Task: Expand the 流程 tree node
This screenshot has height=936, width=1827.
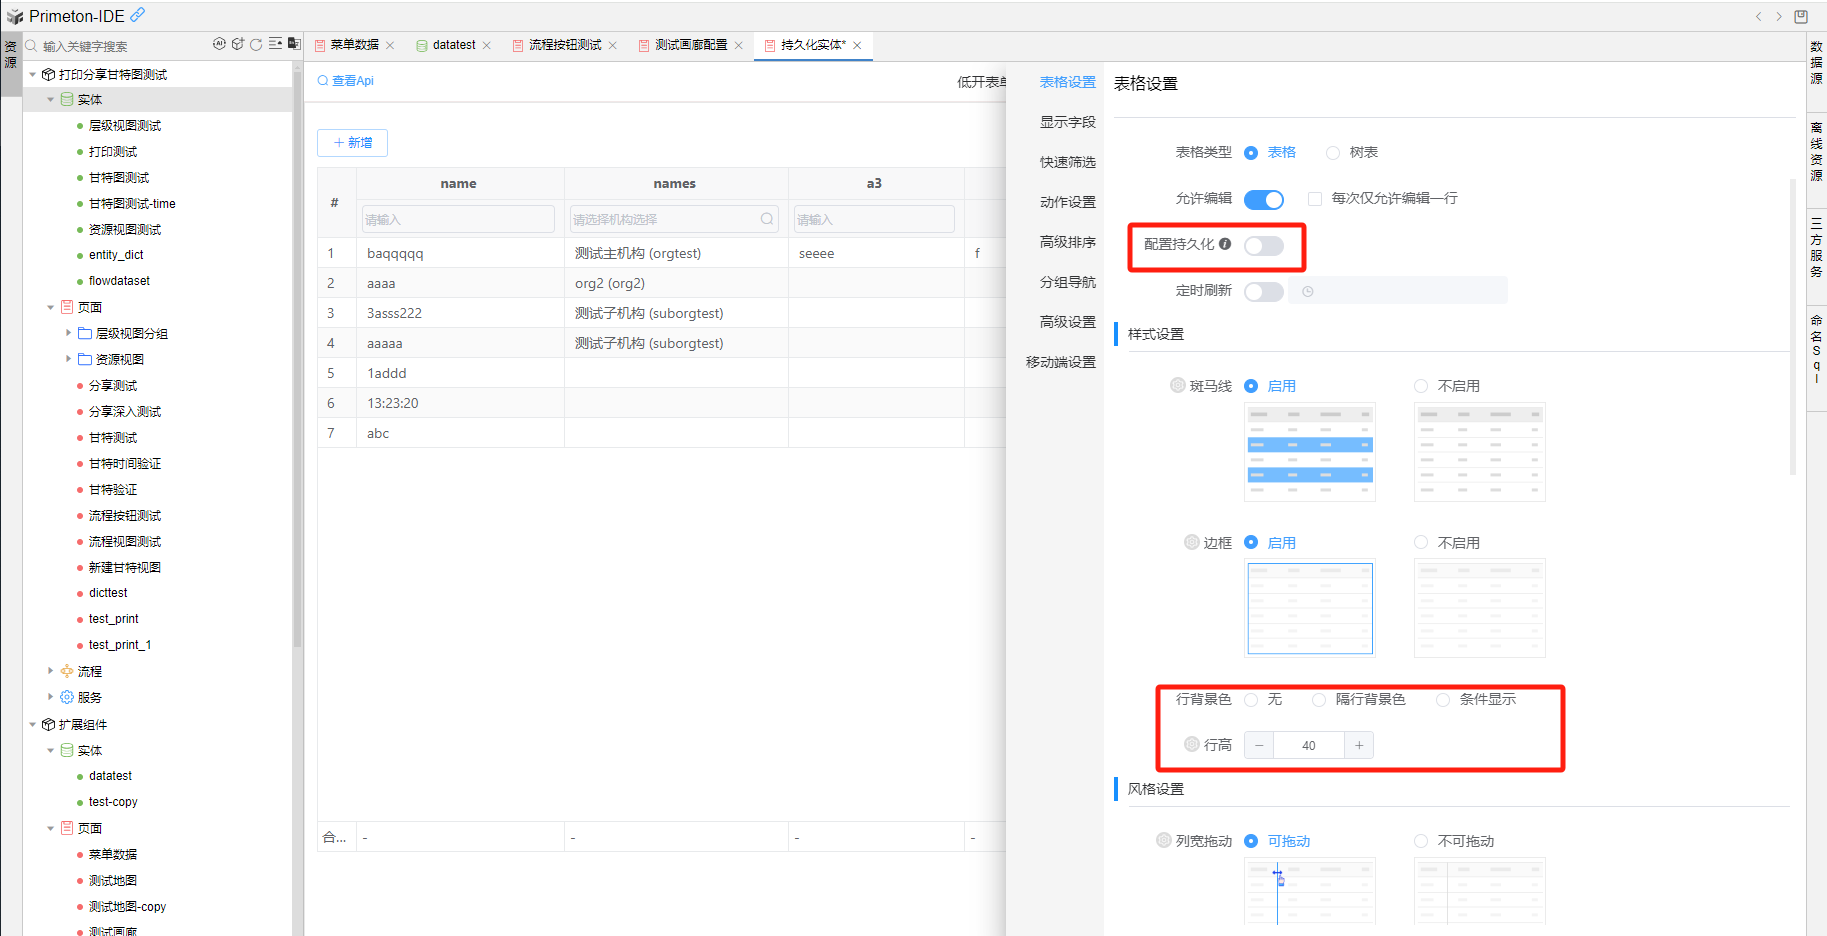Action: coord(51,671)
